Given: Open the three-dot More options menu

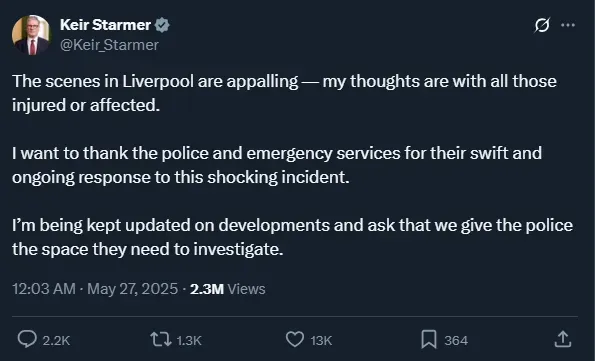Looking at the screenshot, I should (568, 25).
